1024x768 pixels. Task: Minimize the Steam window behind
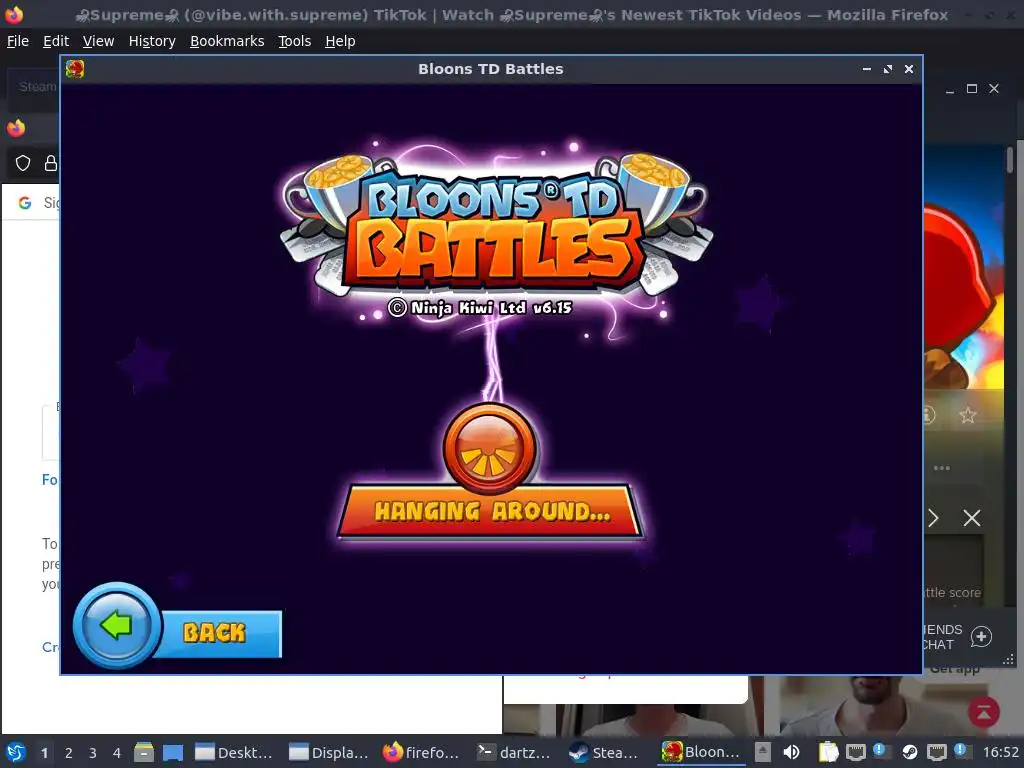coord(950,89)
